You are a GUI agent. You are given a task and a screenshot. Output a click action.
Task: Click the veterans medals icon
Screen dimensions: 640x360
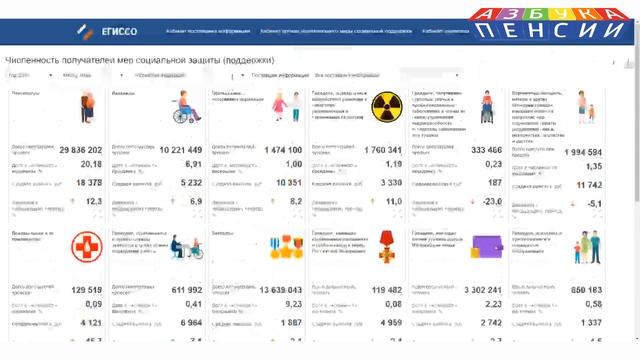tap(287, 247)
